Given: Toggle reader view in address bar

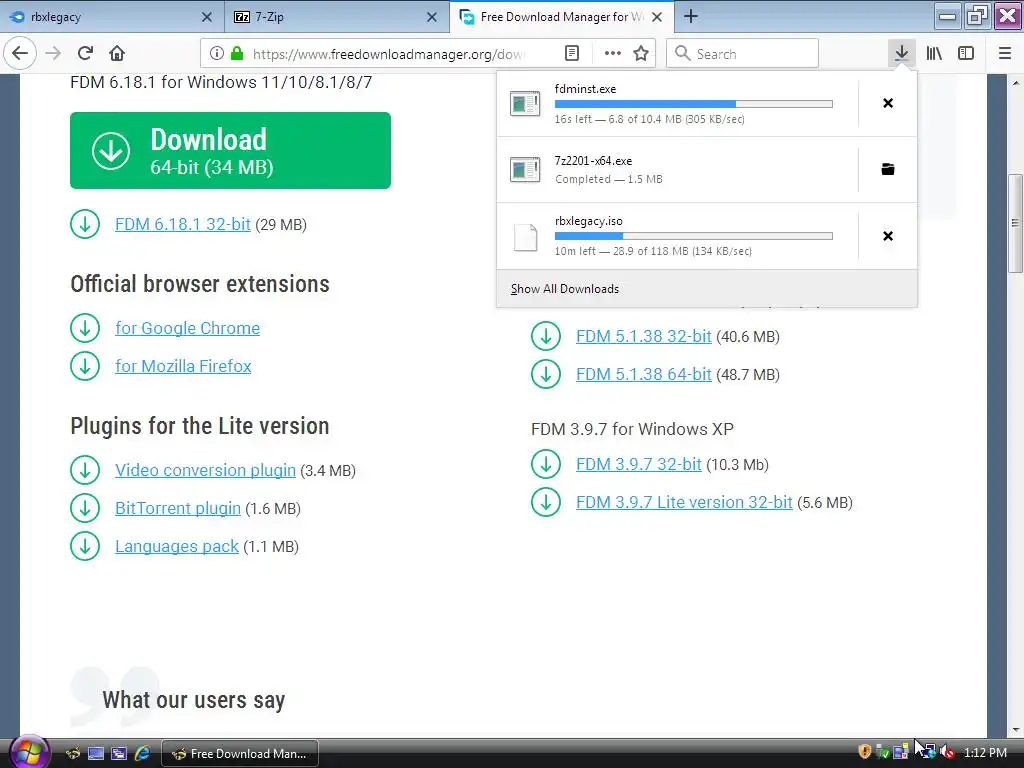Looking at the screenshot, I should 572,54.
